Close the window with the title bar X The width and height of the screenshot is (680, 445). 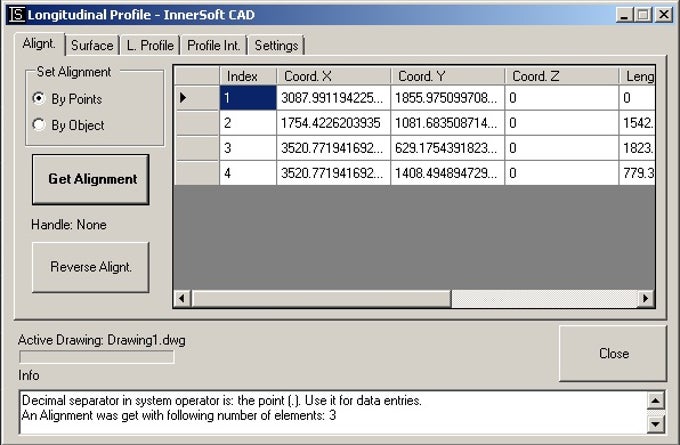click(x=664, y=15)
